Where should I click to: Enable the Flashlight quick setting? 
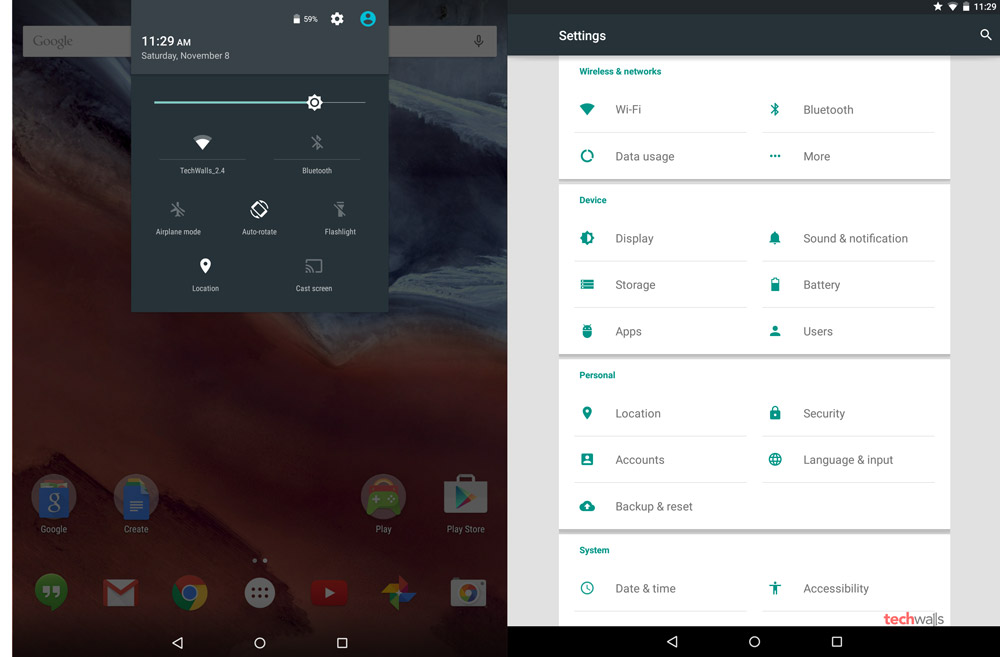340,210
